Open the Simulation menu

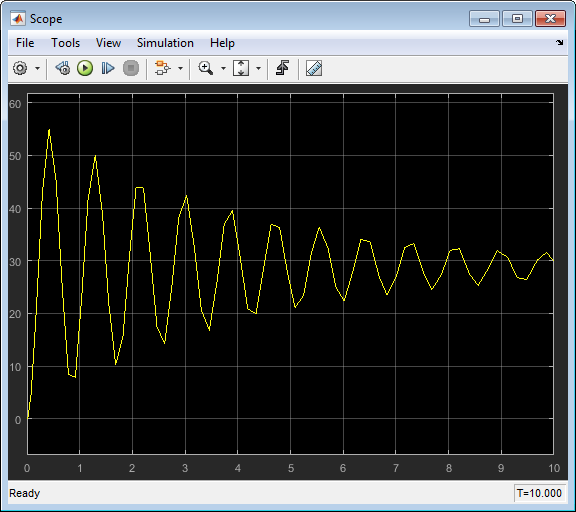(x=165, y=43)
